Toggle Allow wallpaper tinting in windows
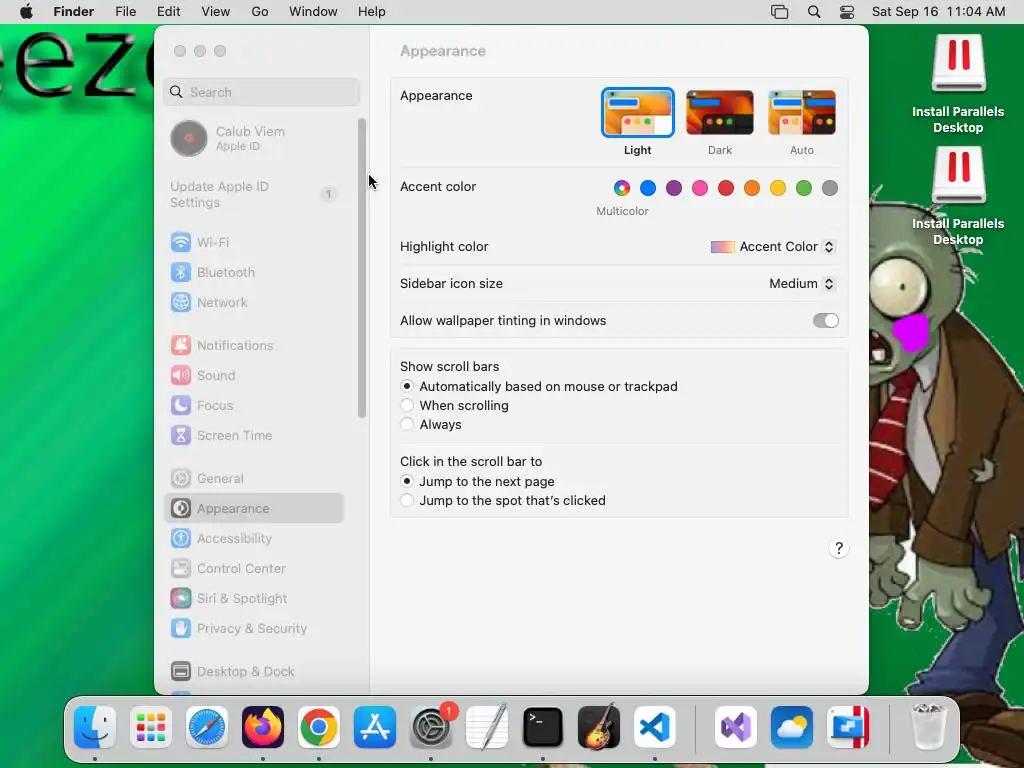Screen dimensions: 1024x768 [825, 321]
